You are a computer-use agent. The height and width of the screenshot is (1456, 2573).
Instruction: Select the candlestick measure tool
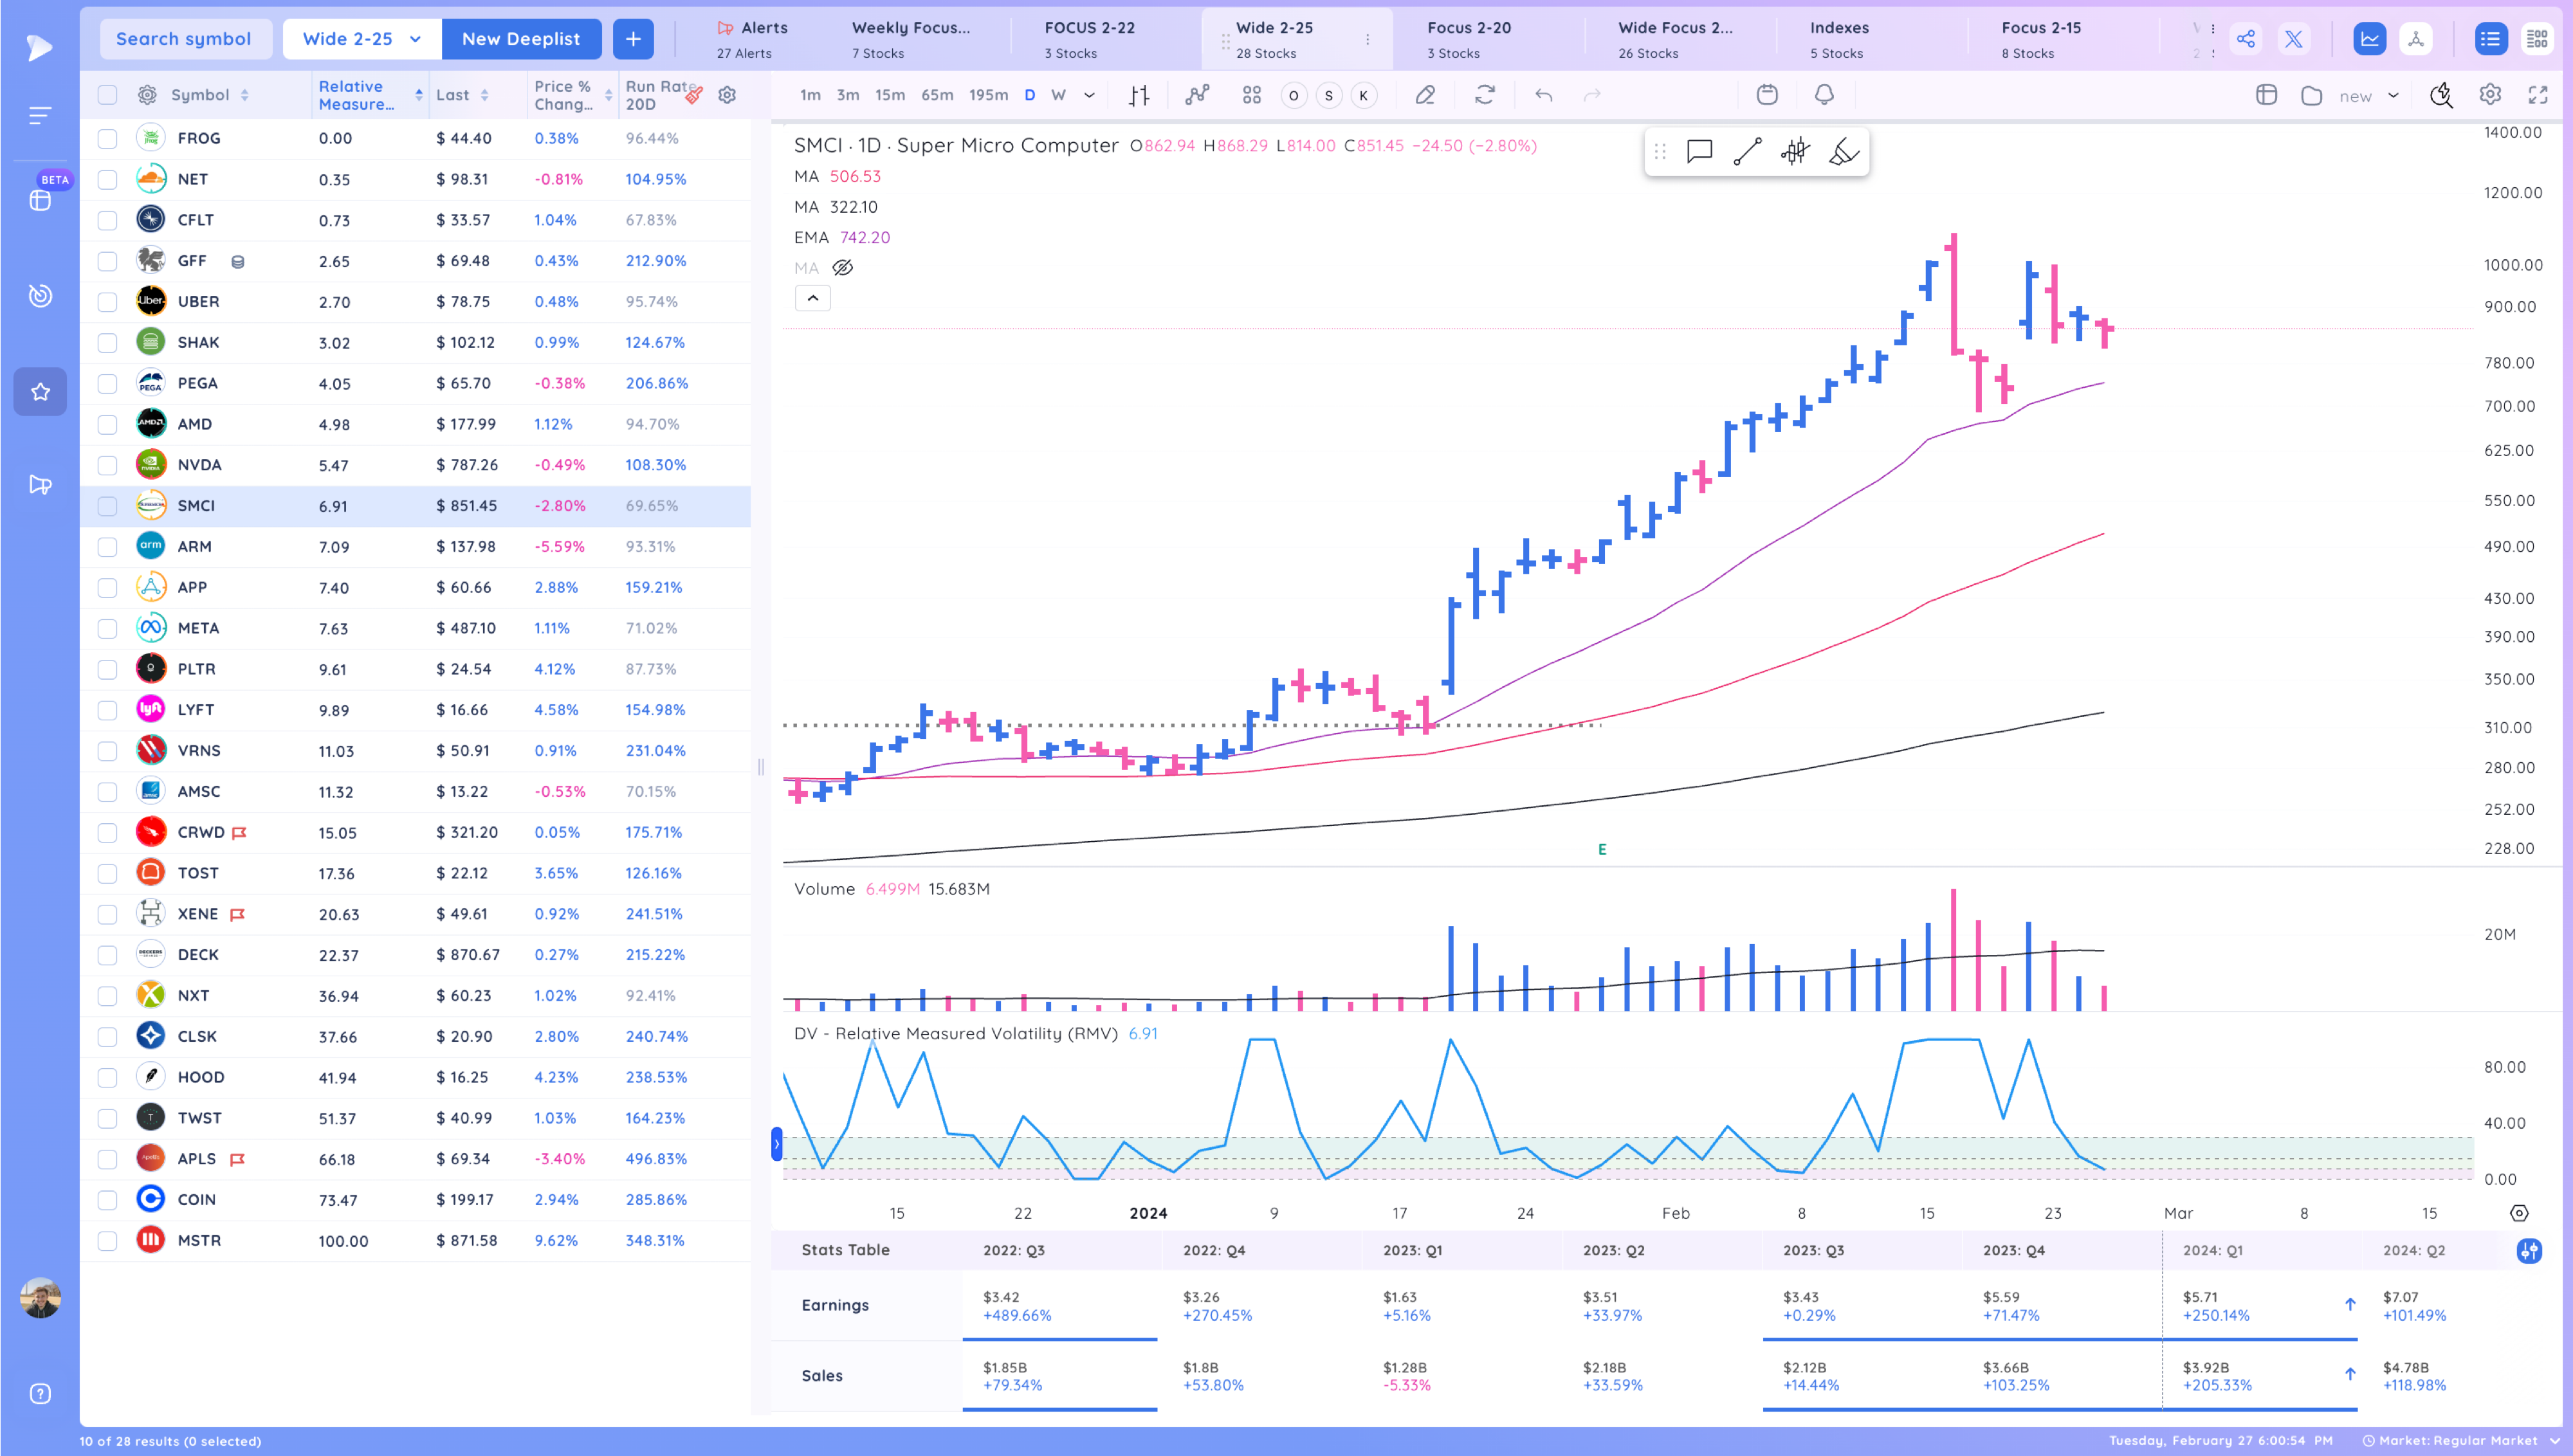tap(1795, 152)
